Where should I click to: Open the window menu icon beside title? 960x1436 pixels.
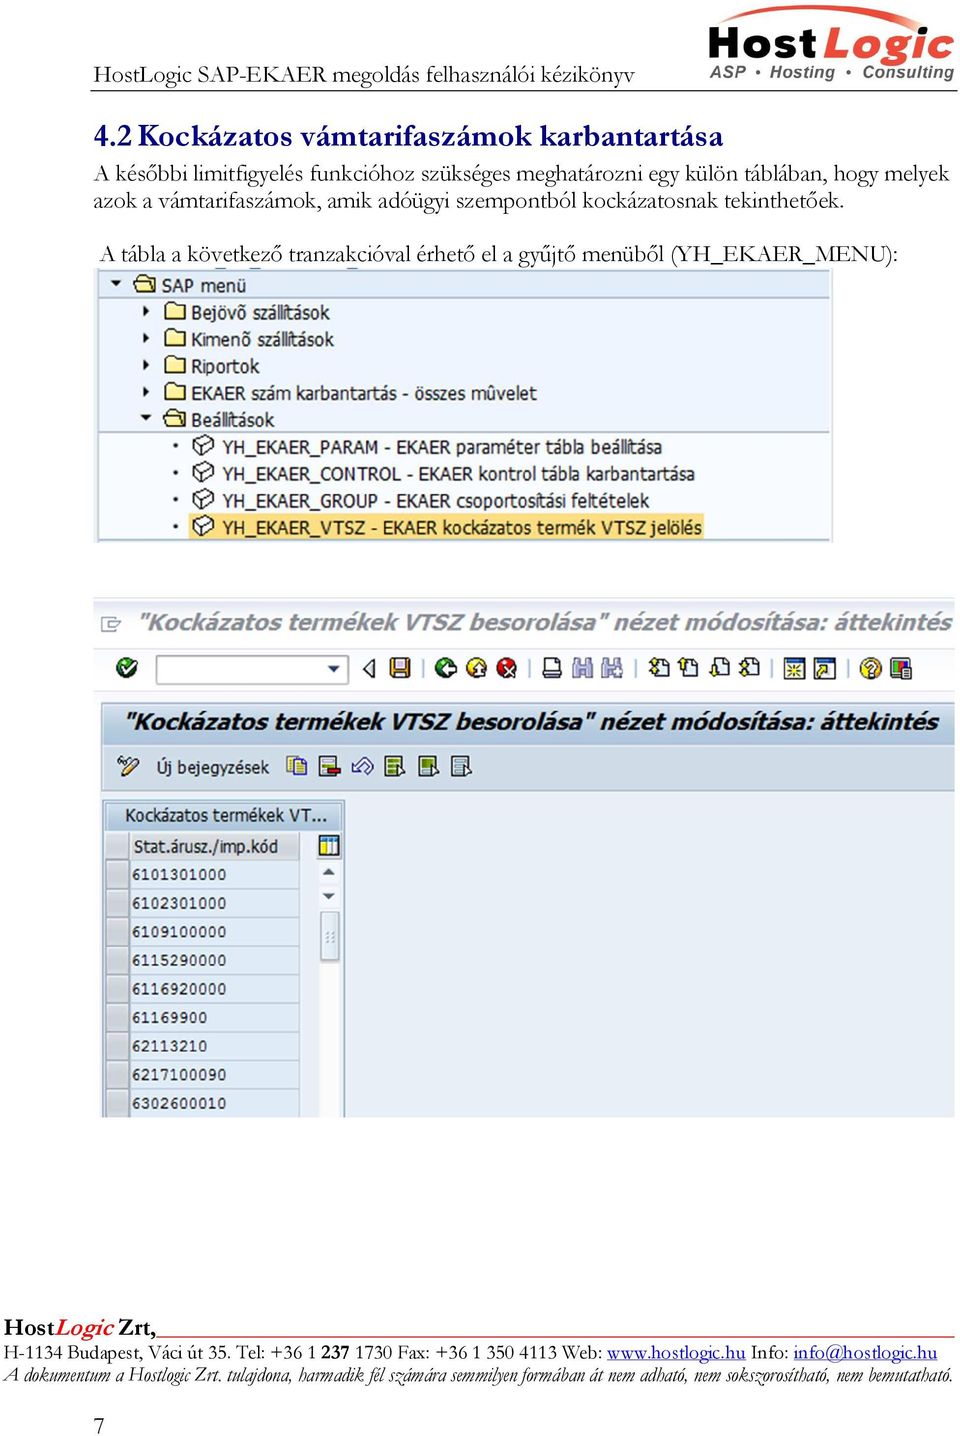[x=111, y=624]
